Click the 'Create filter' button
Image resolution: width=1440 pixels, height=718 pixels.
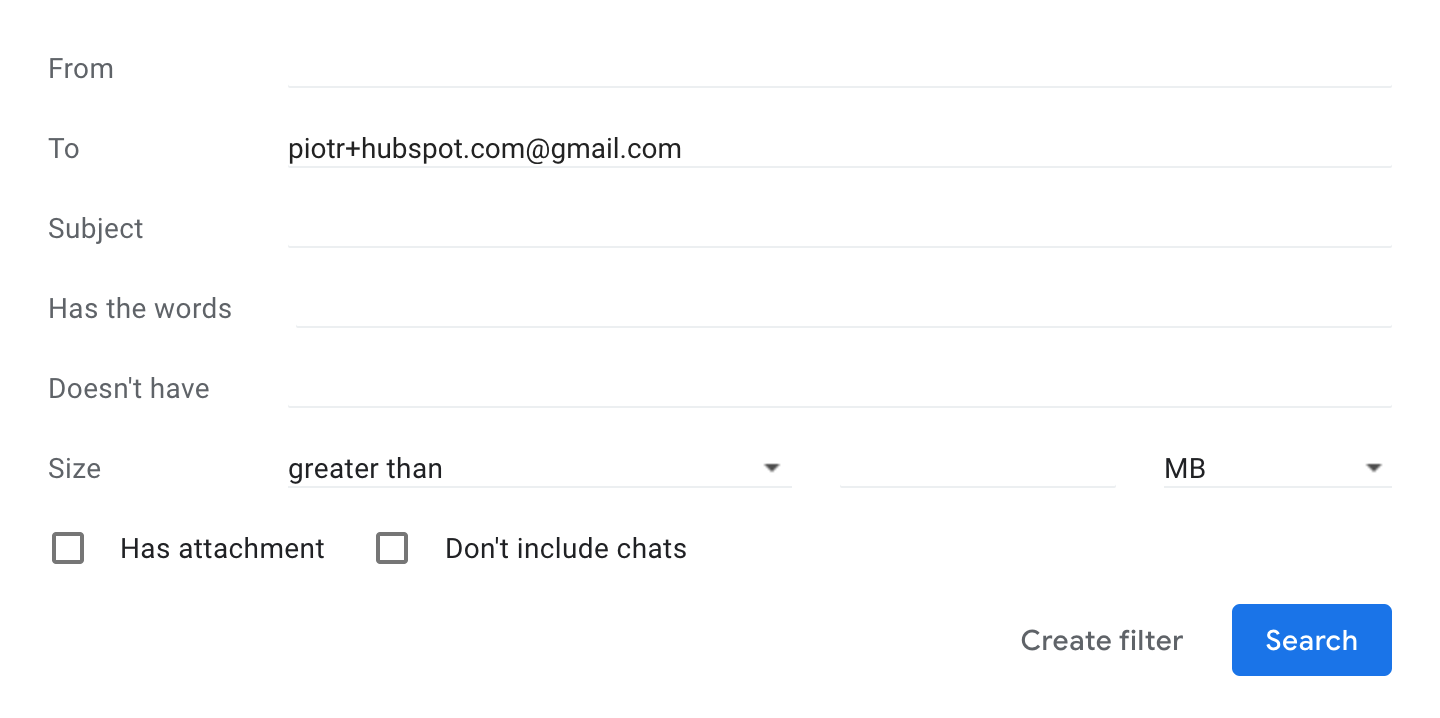pyautogui.click(x=1101, y=640)
